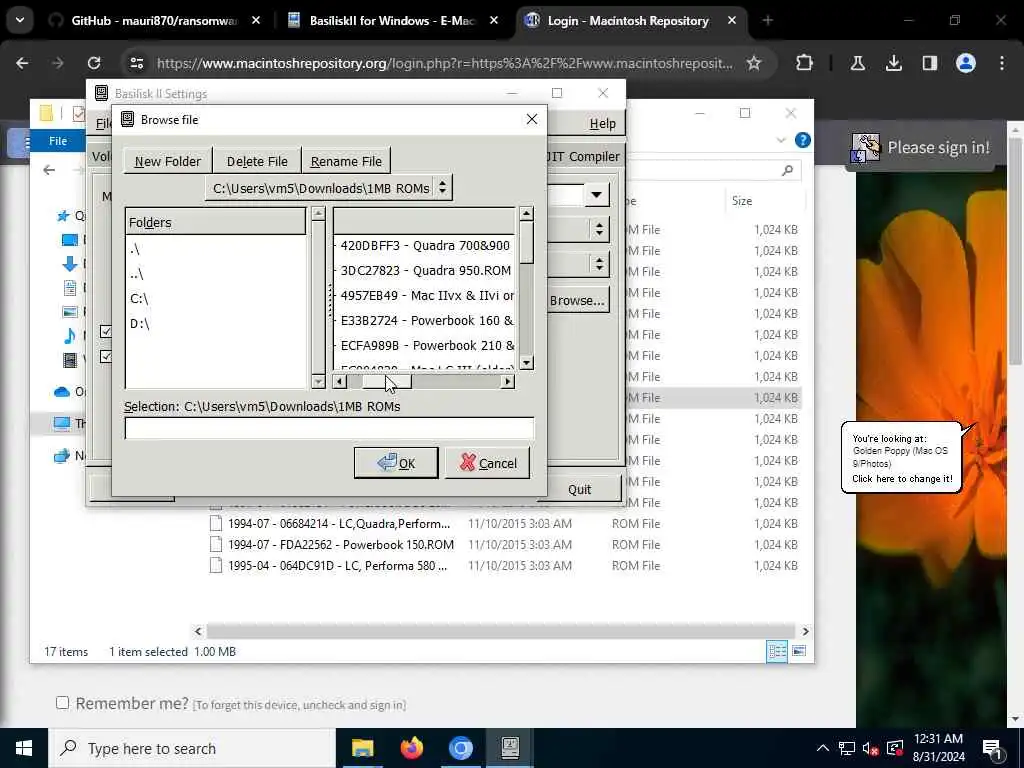The width and height of the screenshot is (1024, 768).
Task: Select file 3DC27823 - Quadra 950.ROM
Action: click(x=424, y=270)
